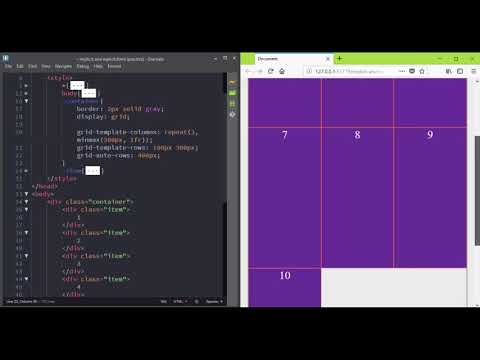
Task: Click grid cell number 9 in browser
Action: pos(430,198)
